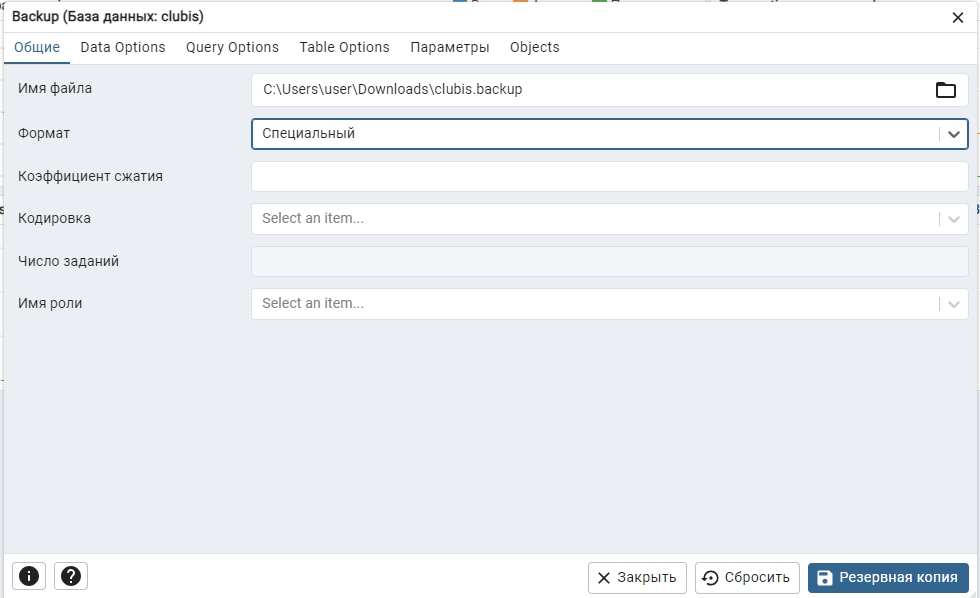Screen dimensions: 980x598
Task: Click the Сбросить reset button
Action: click(747, 577)
